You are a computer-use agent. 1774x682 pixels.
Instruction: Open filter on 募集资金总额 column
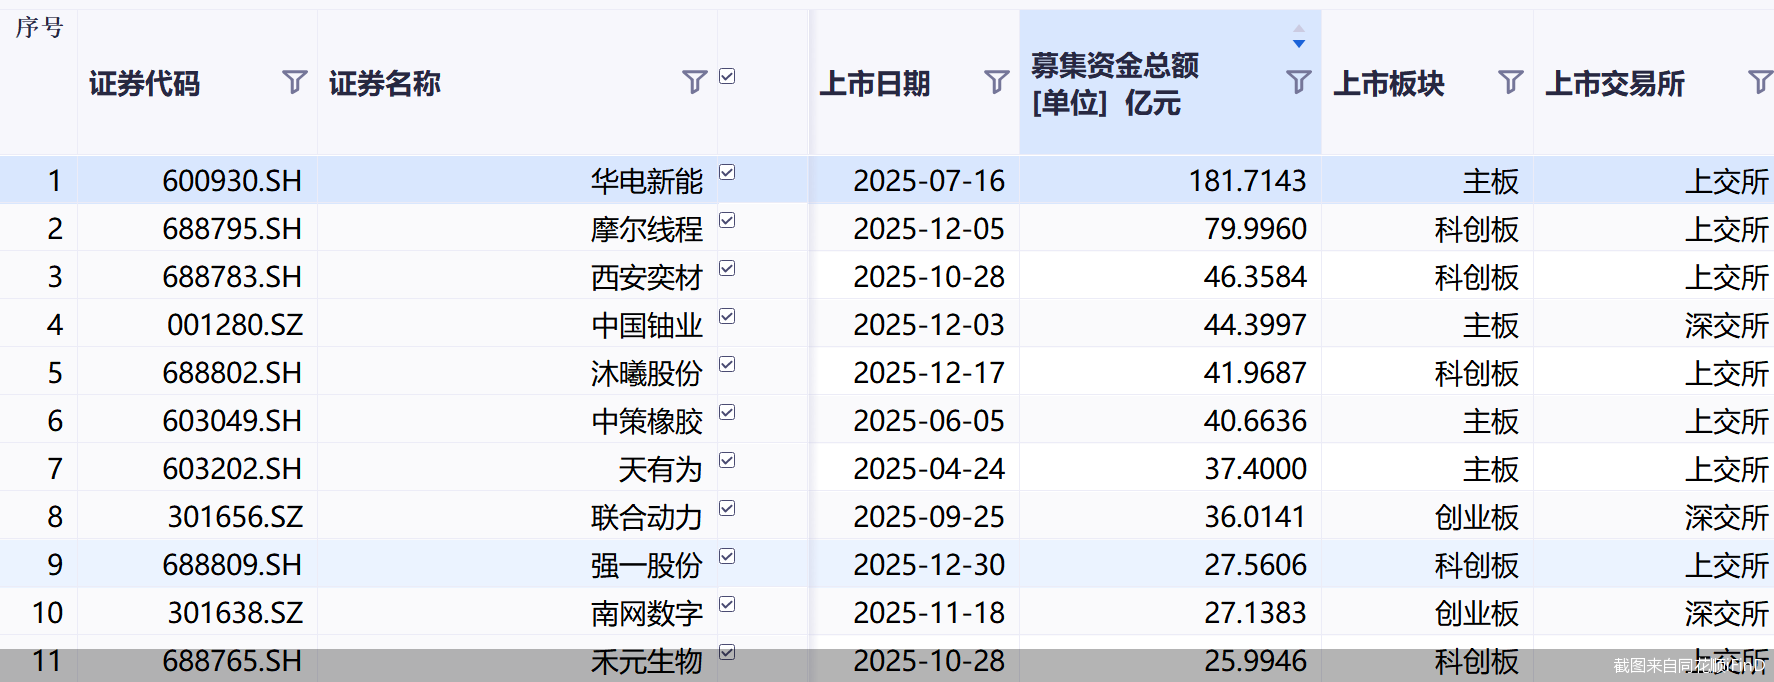(1298, 82)
